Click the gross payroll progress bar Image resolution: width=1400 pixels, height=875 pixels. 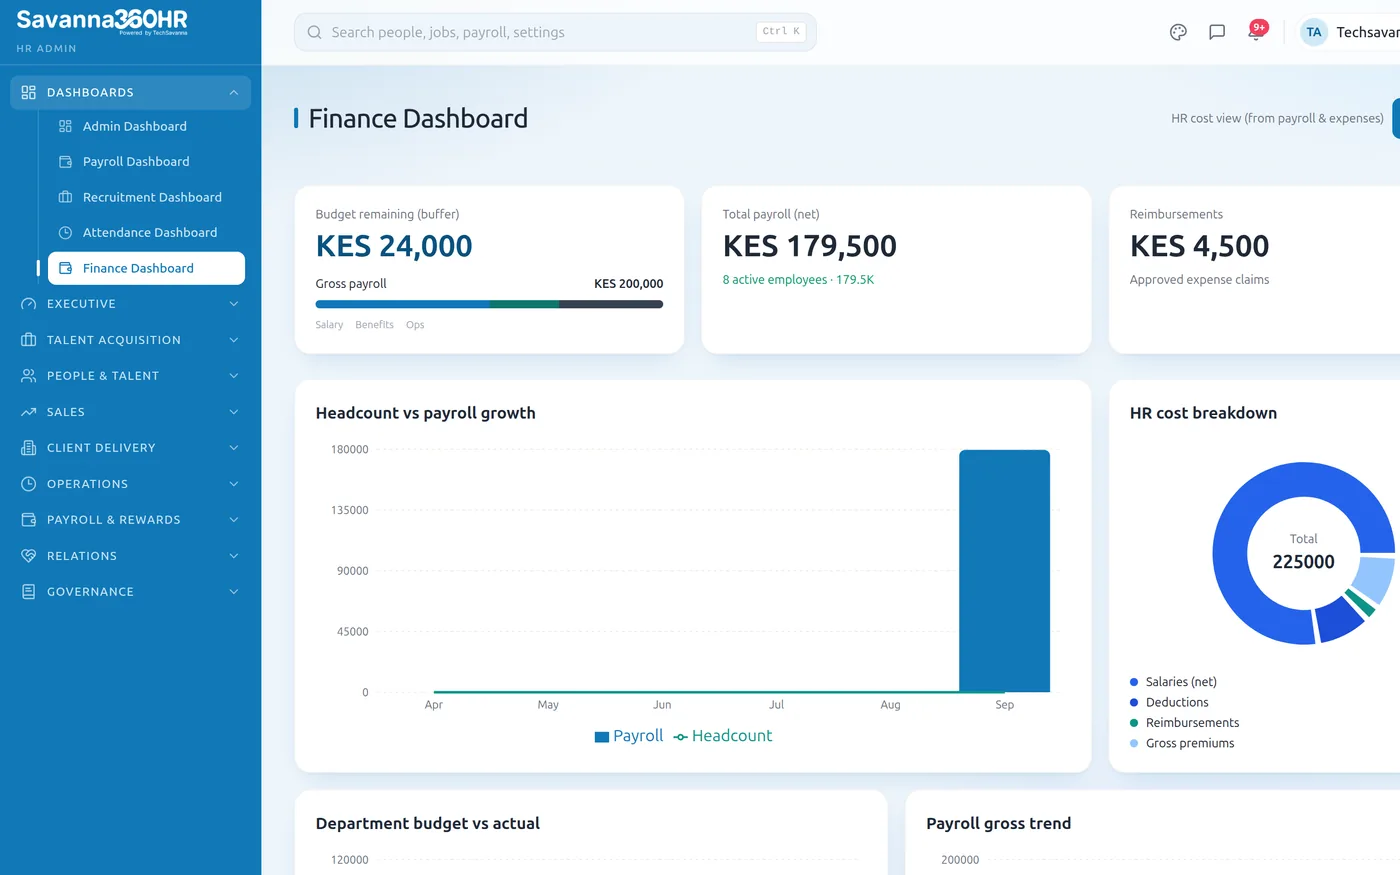[489, 304]
